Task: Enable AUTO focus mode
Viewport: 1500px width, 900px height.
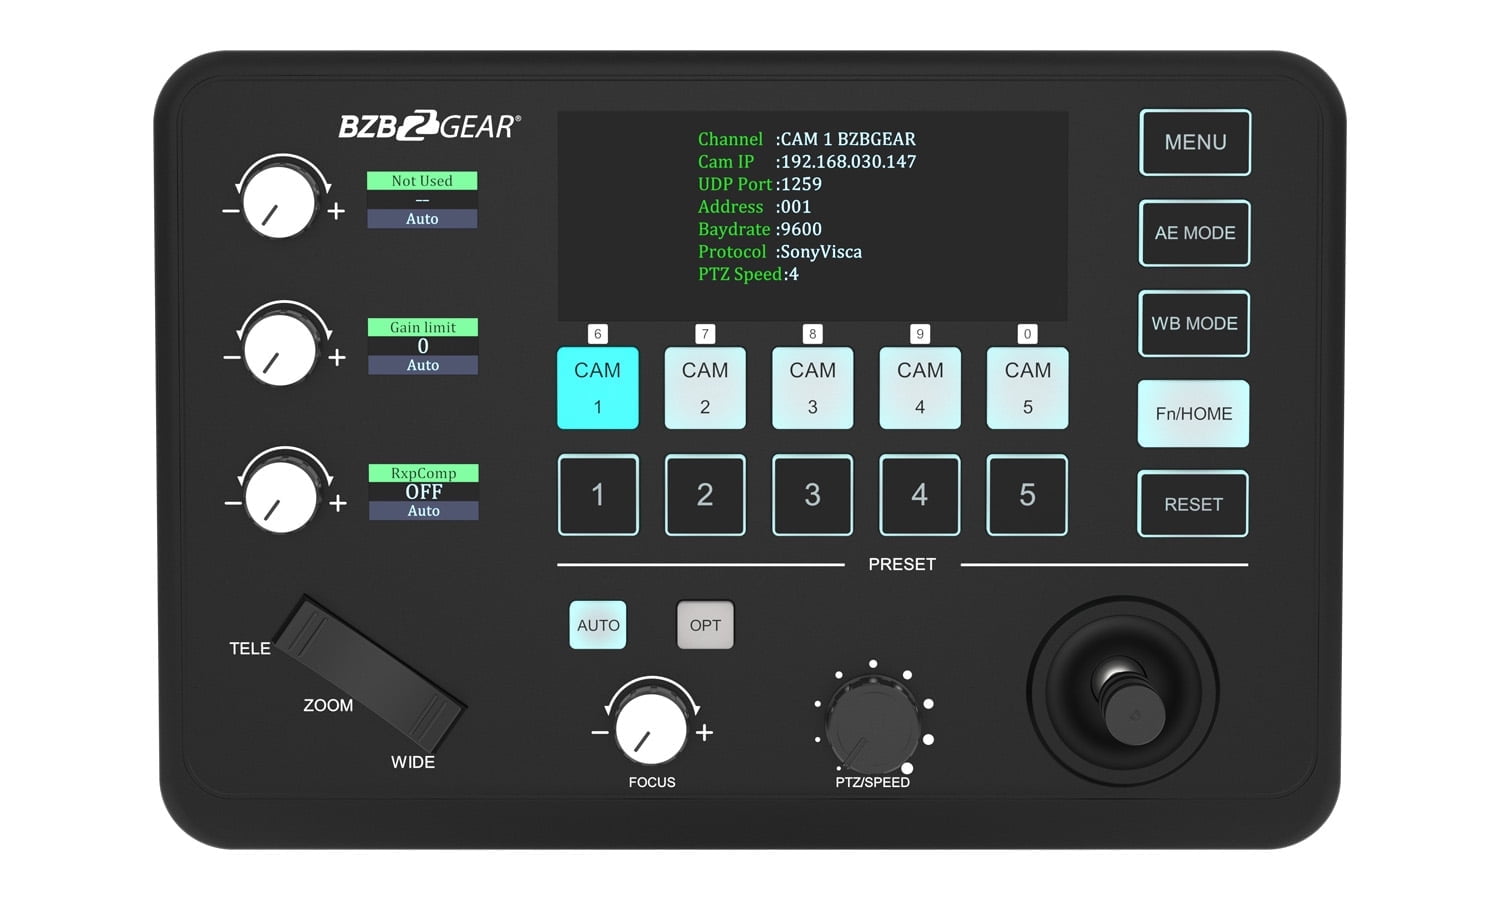Action: click(597, 624)
